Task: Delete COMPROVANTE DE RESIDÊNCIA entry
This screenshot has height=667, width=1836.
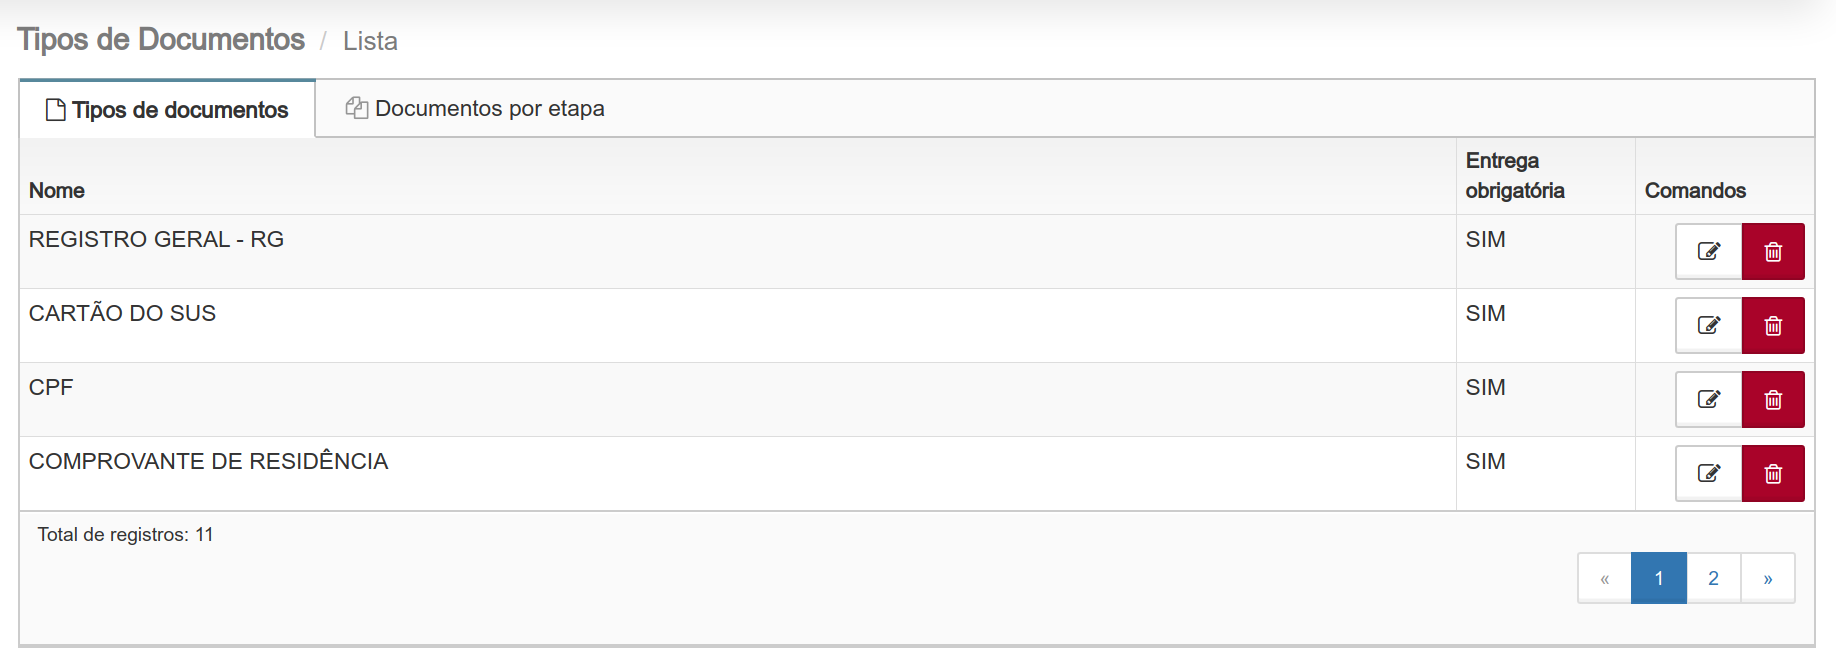Action: (x=1773, y=473)
